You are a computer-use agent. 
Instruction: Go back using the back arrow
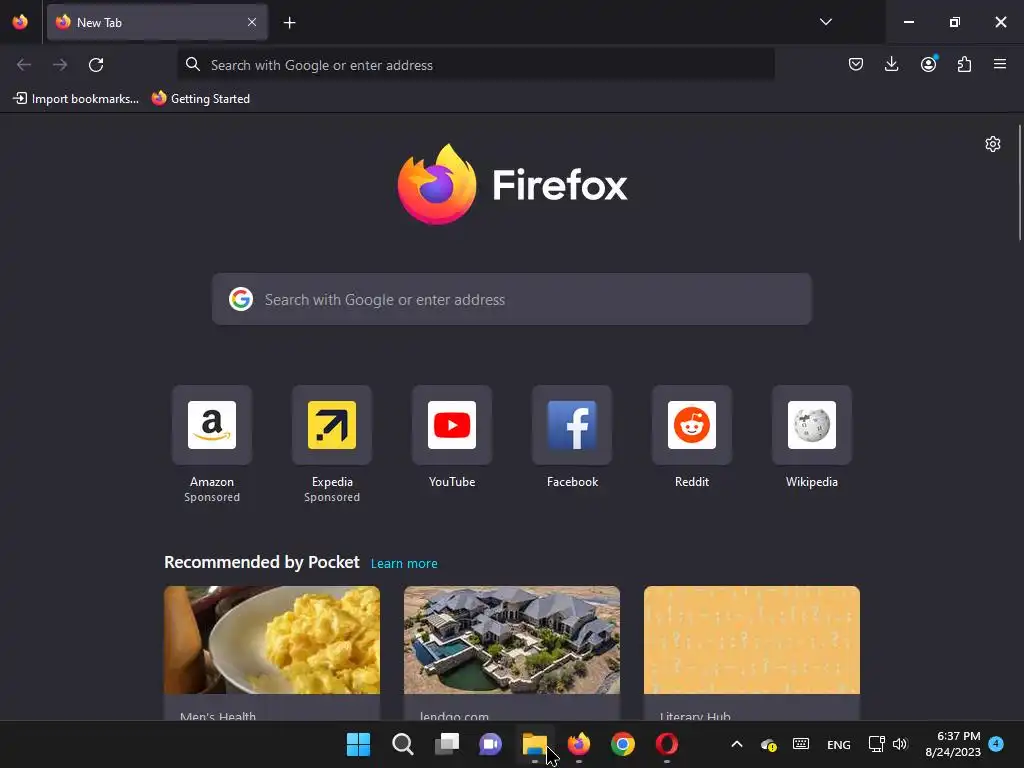[x=24, y=65]
